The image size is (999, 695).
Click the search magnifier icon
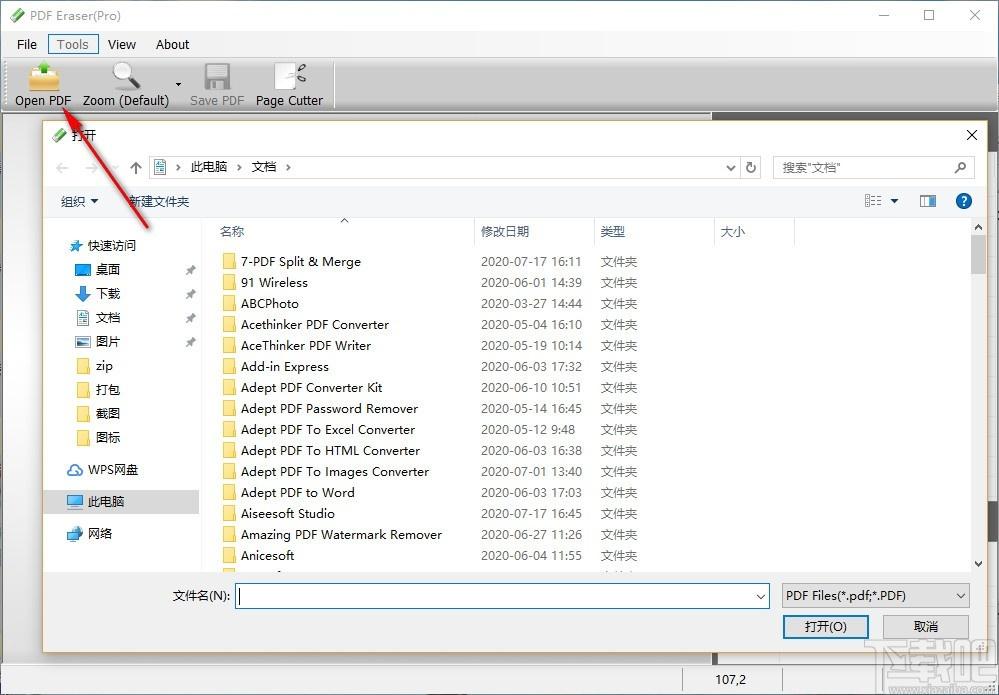pyautogui.click(x=960, y=168)
